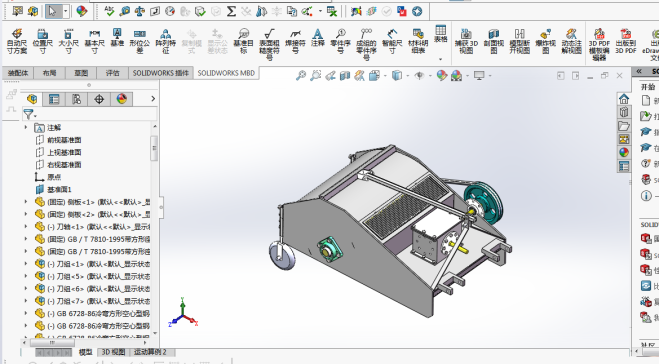Open the FeatureManager design tree tab
Image resolution: width=659 pixels, height=364 pixels.
32,99
